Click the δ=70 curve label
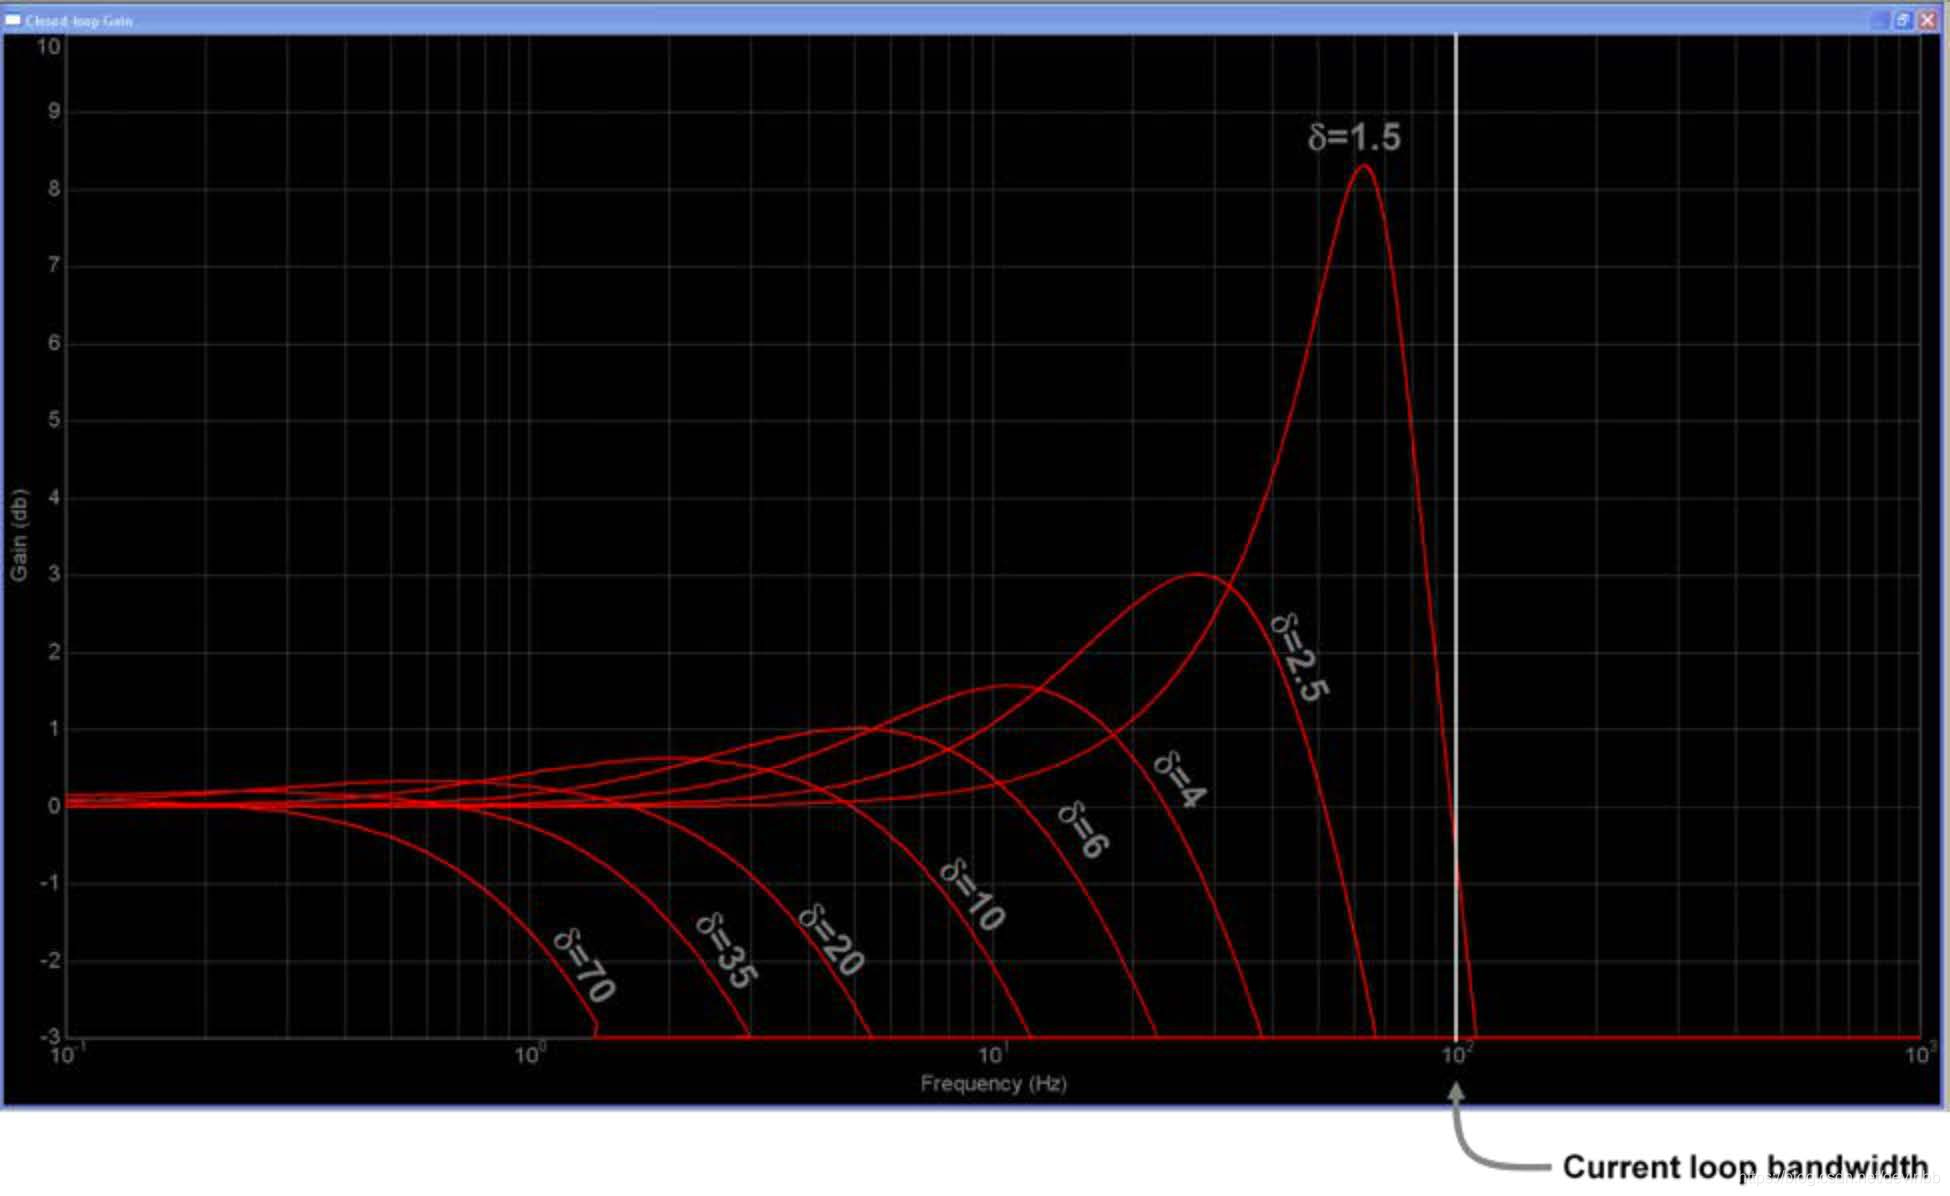The height and width of the screenshot is (1196, 1950). (x=585, y=965)
